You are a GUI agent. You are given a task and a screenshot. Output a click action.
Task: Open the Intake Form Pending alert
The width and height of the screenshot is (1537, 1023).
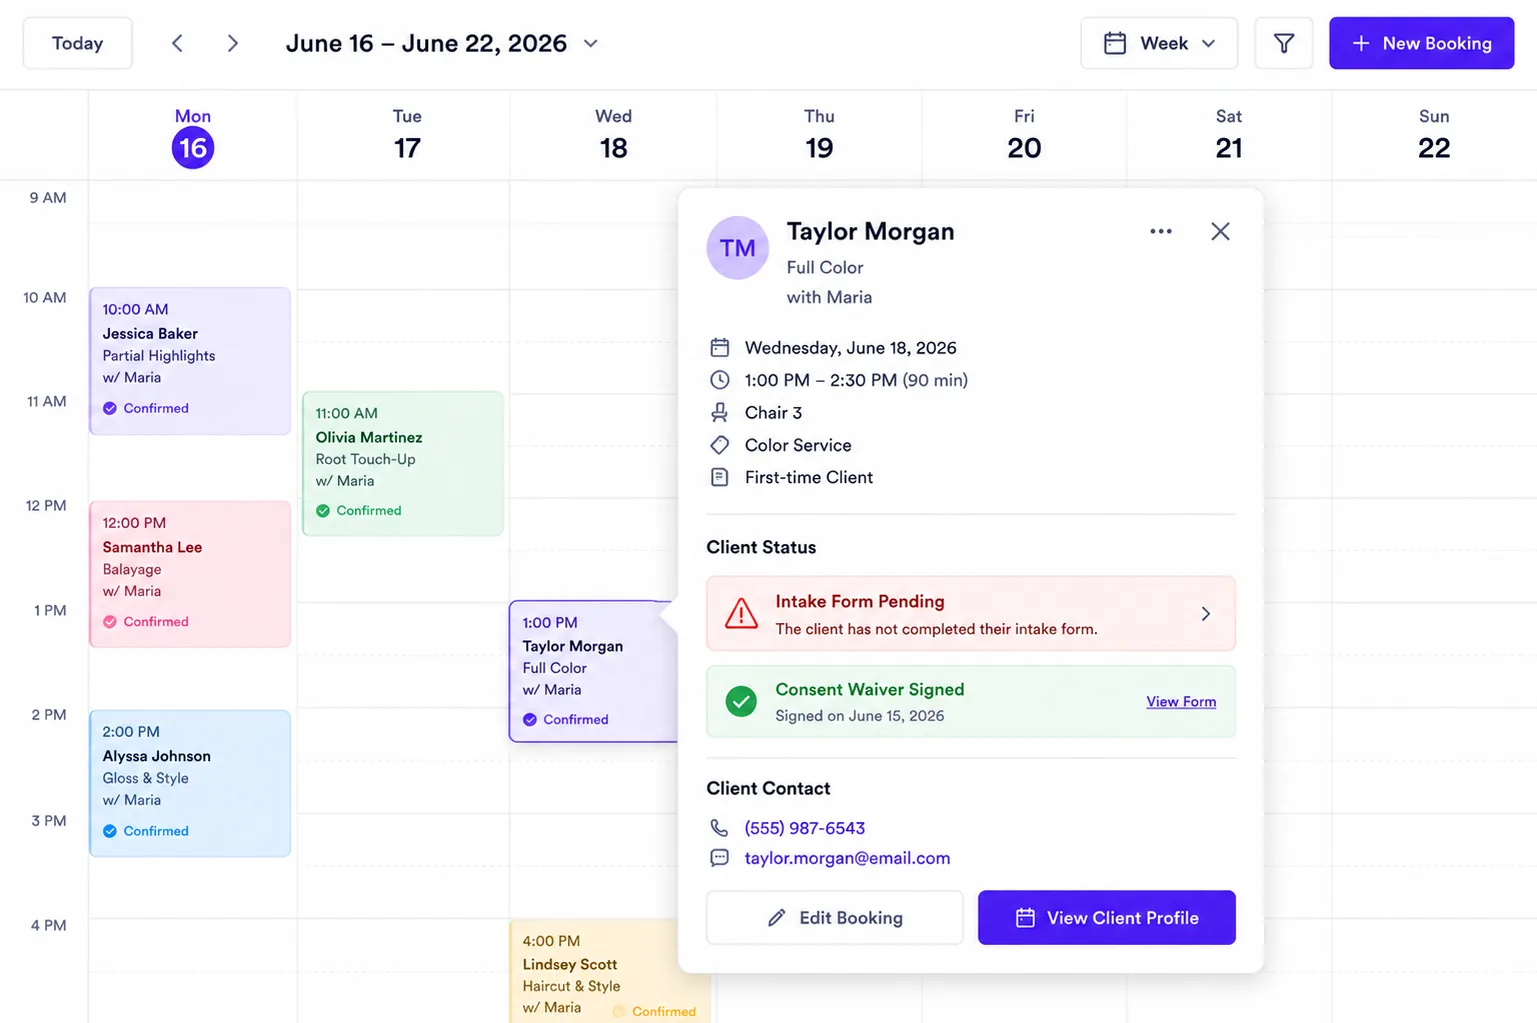[971, 614]
